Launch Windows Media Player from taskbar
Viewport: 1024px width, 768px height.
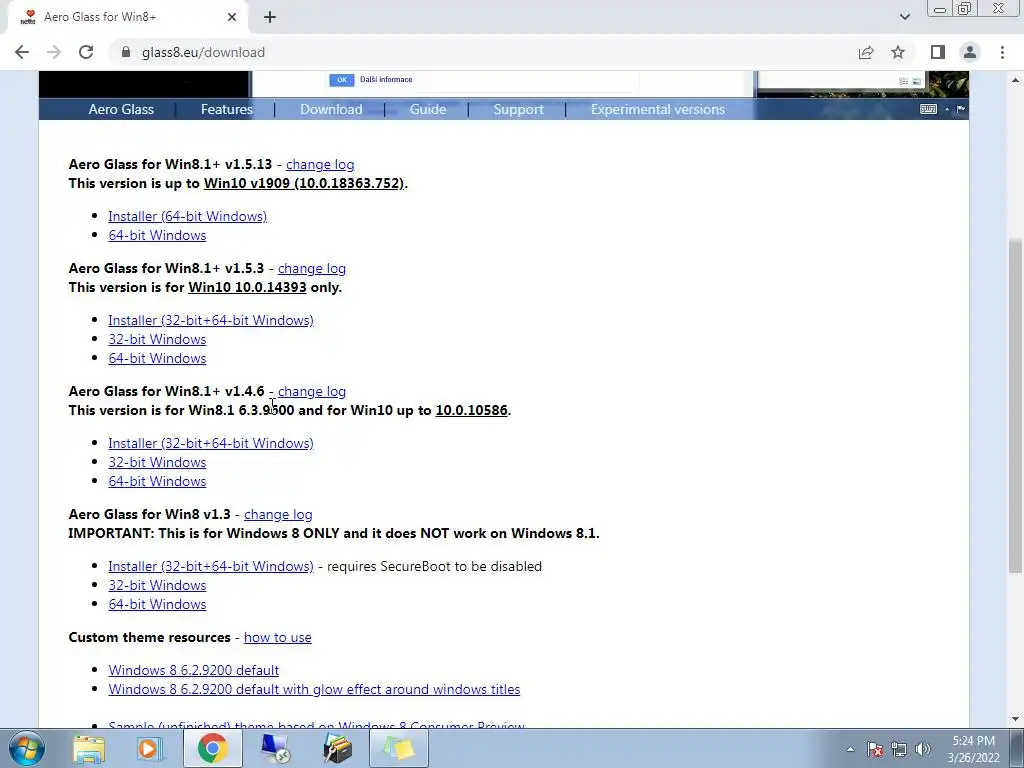[x=150, y=748]
